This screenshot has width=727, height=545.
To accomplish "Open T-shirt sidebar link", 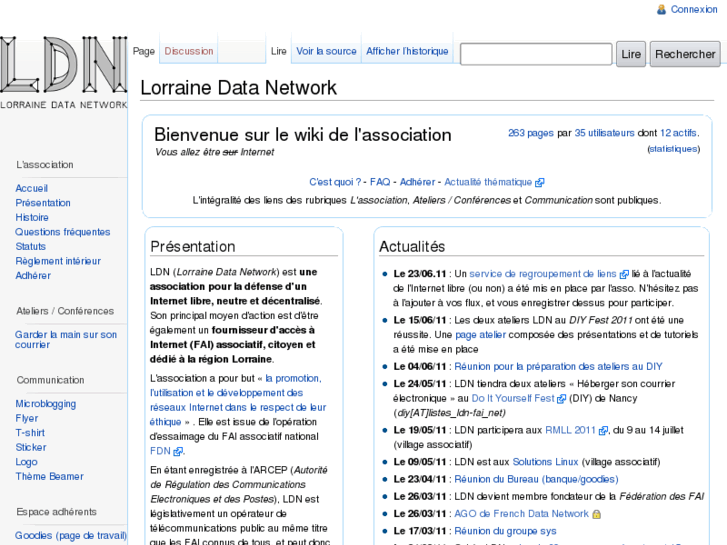I will click(x=30, y=433).
